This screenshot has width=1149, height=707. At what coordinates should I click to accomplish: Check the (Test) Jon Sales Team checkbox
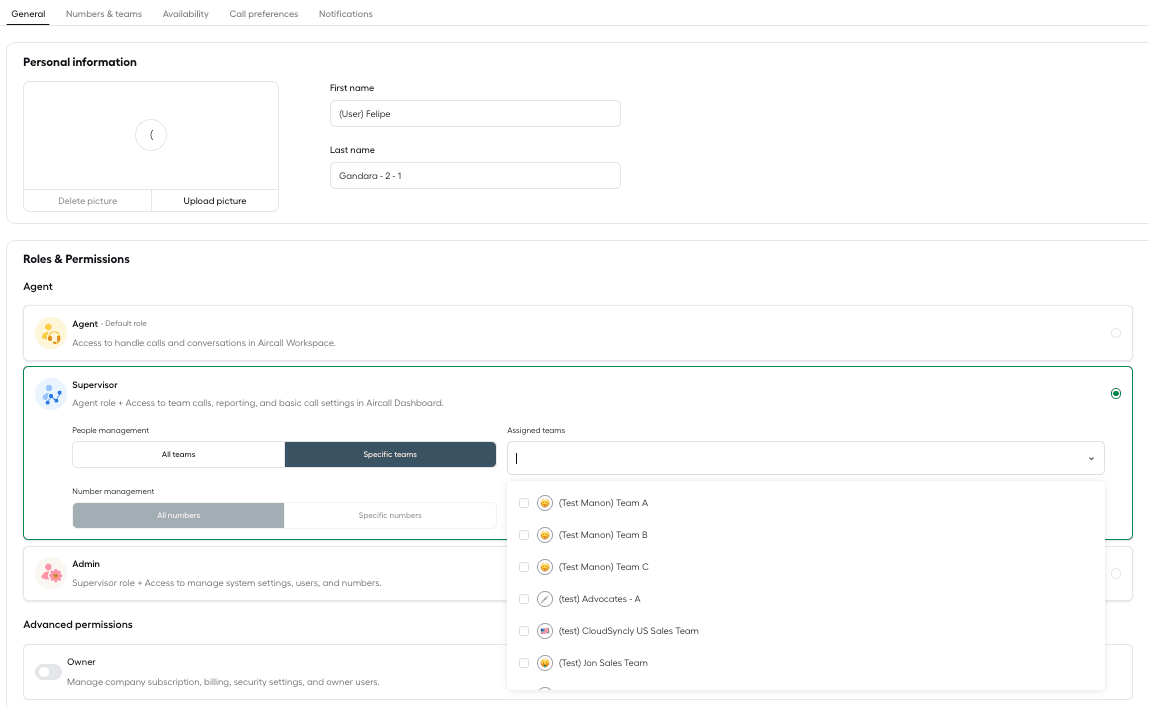point(524,663)
